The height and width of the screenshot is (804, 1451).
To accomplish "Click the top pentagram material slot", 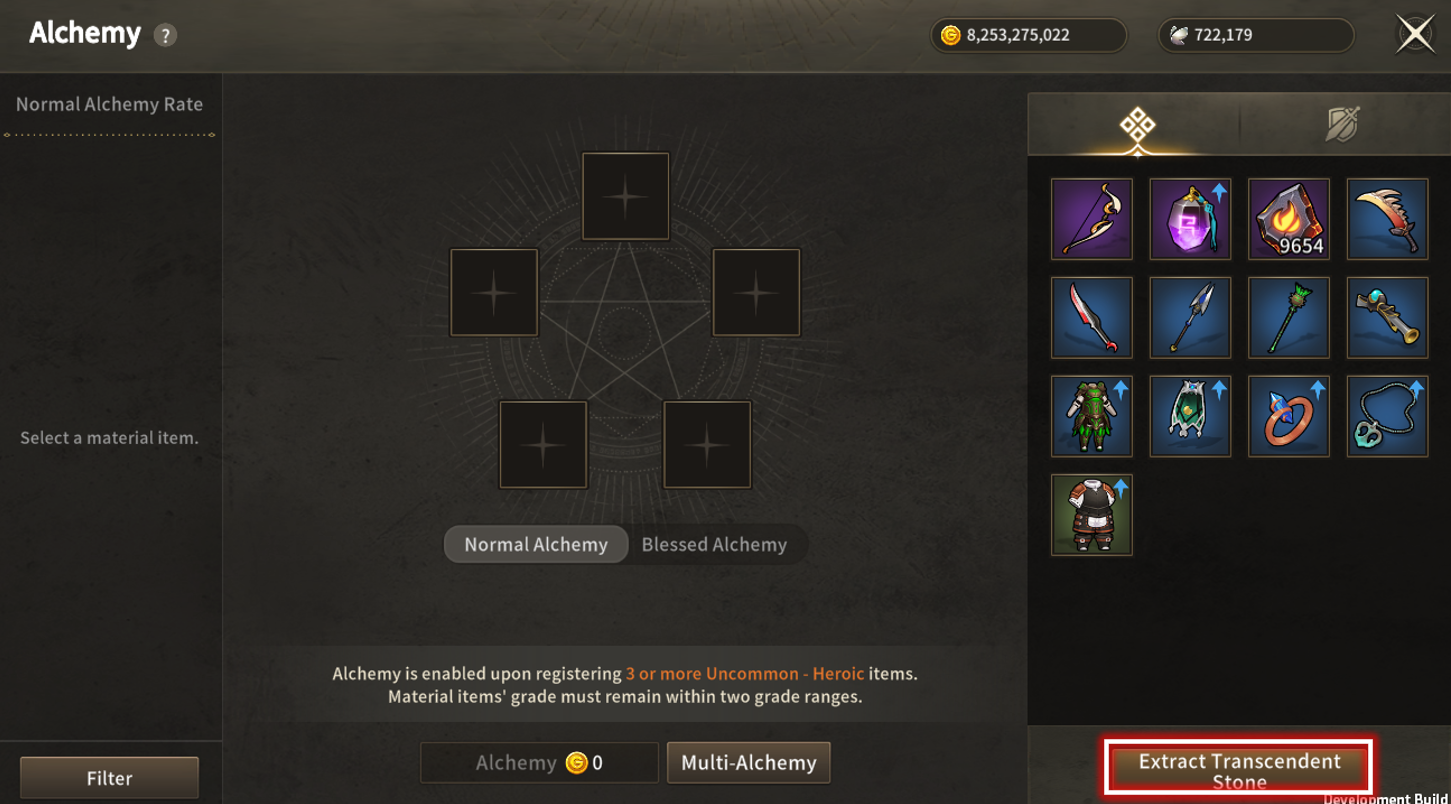I will 625,196.
